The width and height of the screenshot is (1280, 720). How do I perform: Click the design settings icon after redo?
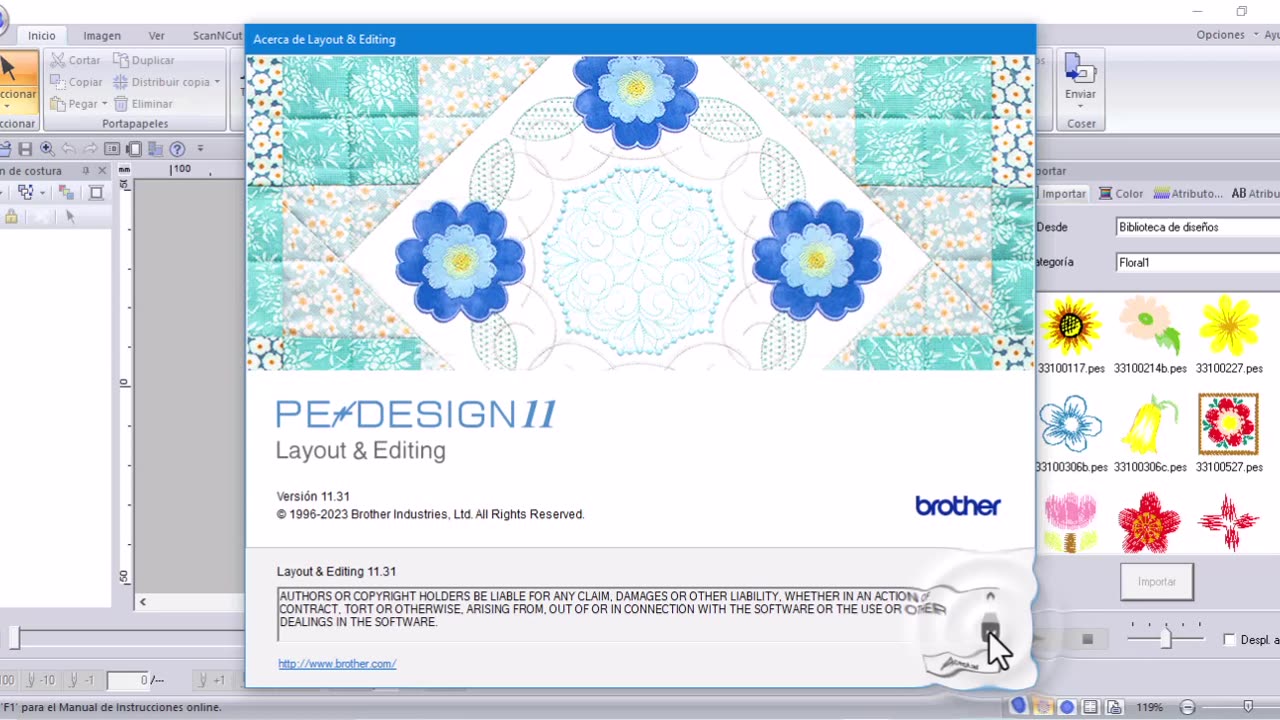[112, 149]
